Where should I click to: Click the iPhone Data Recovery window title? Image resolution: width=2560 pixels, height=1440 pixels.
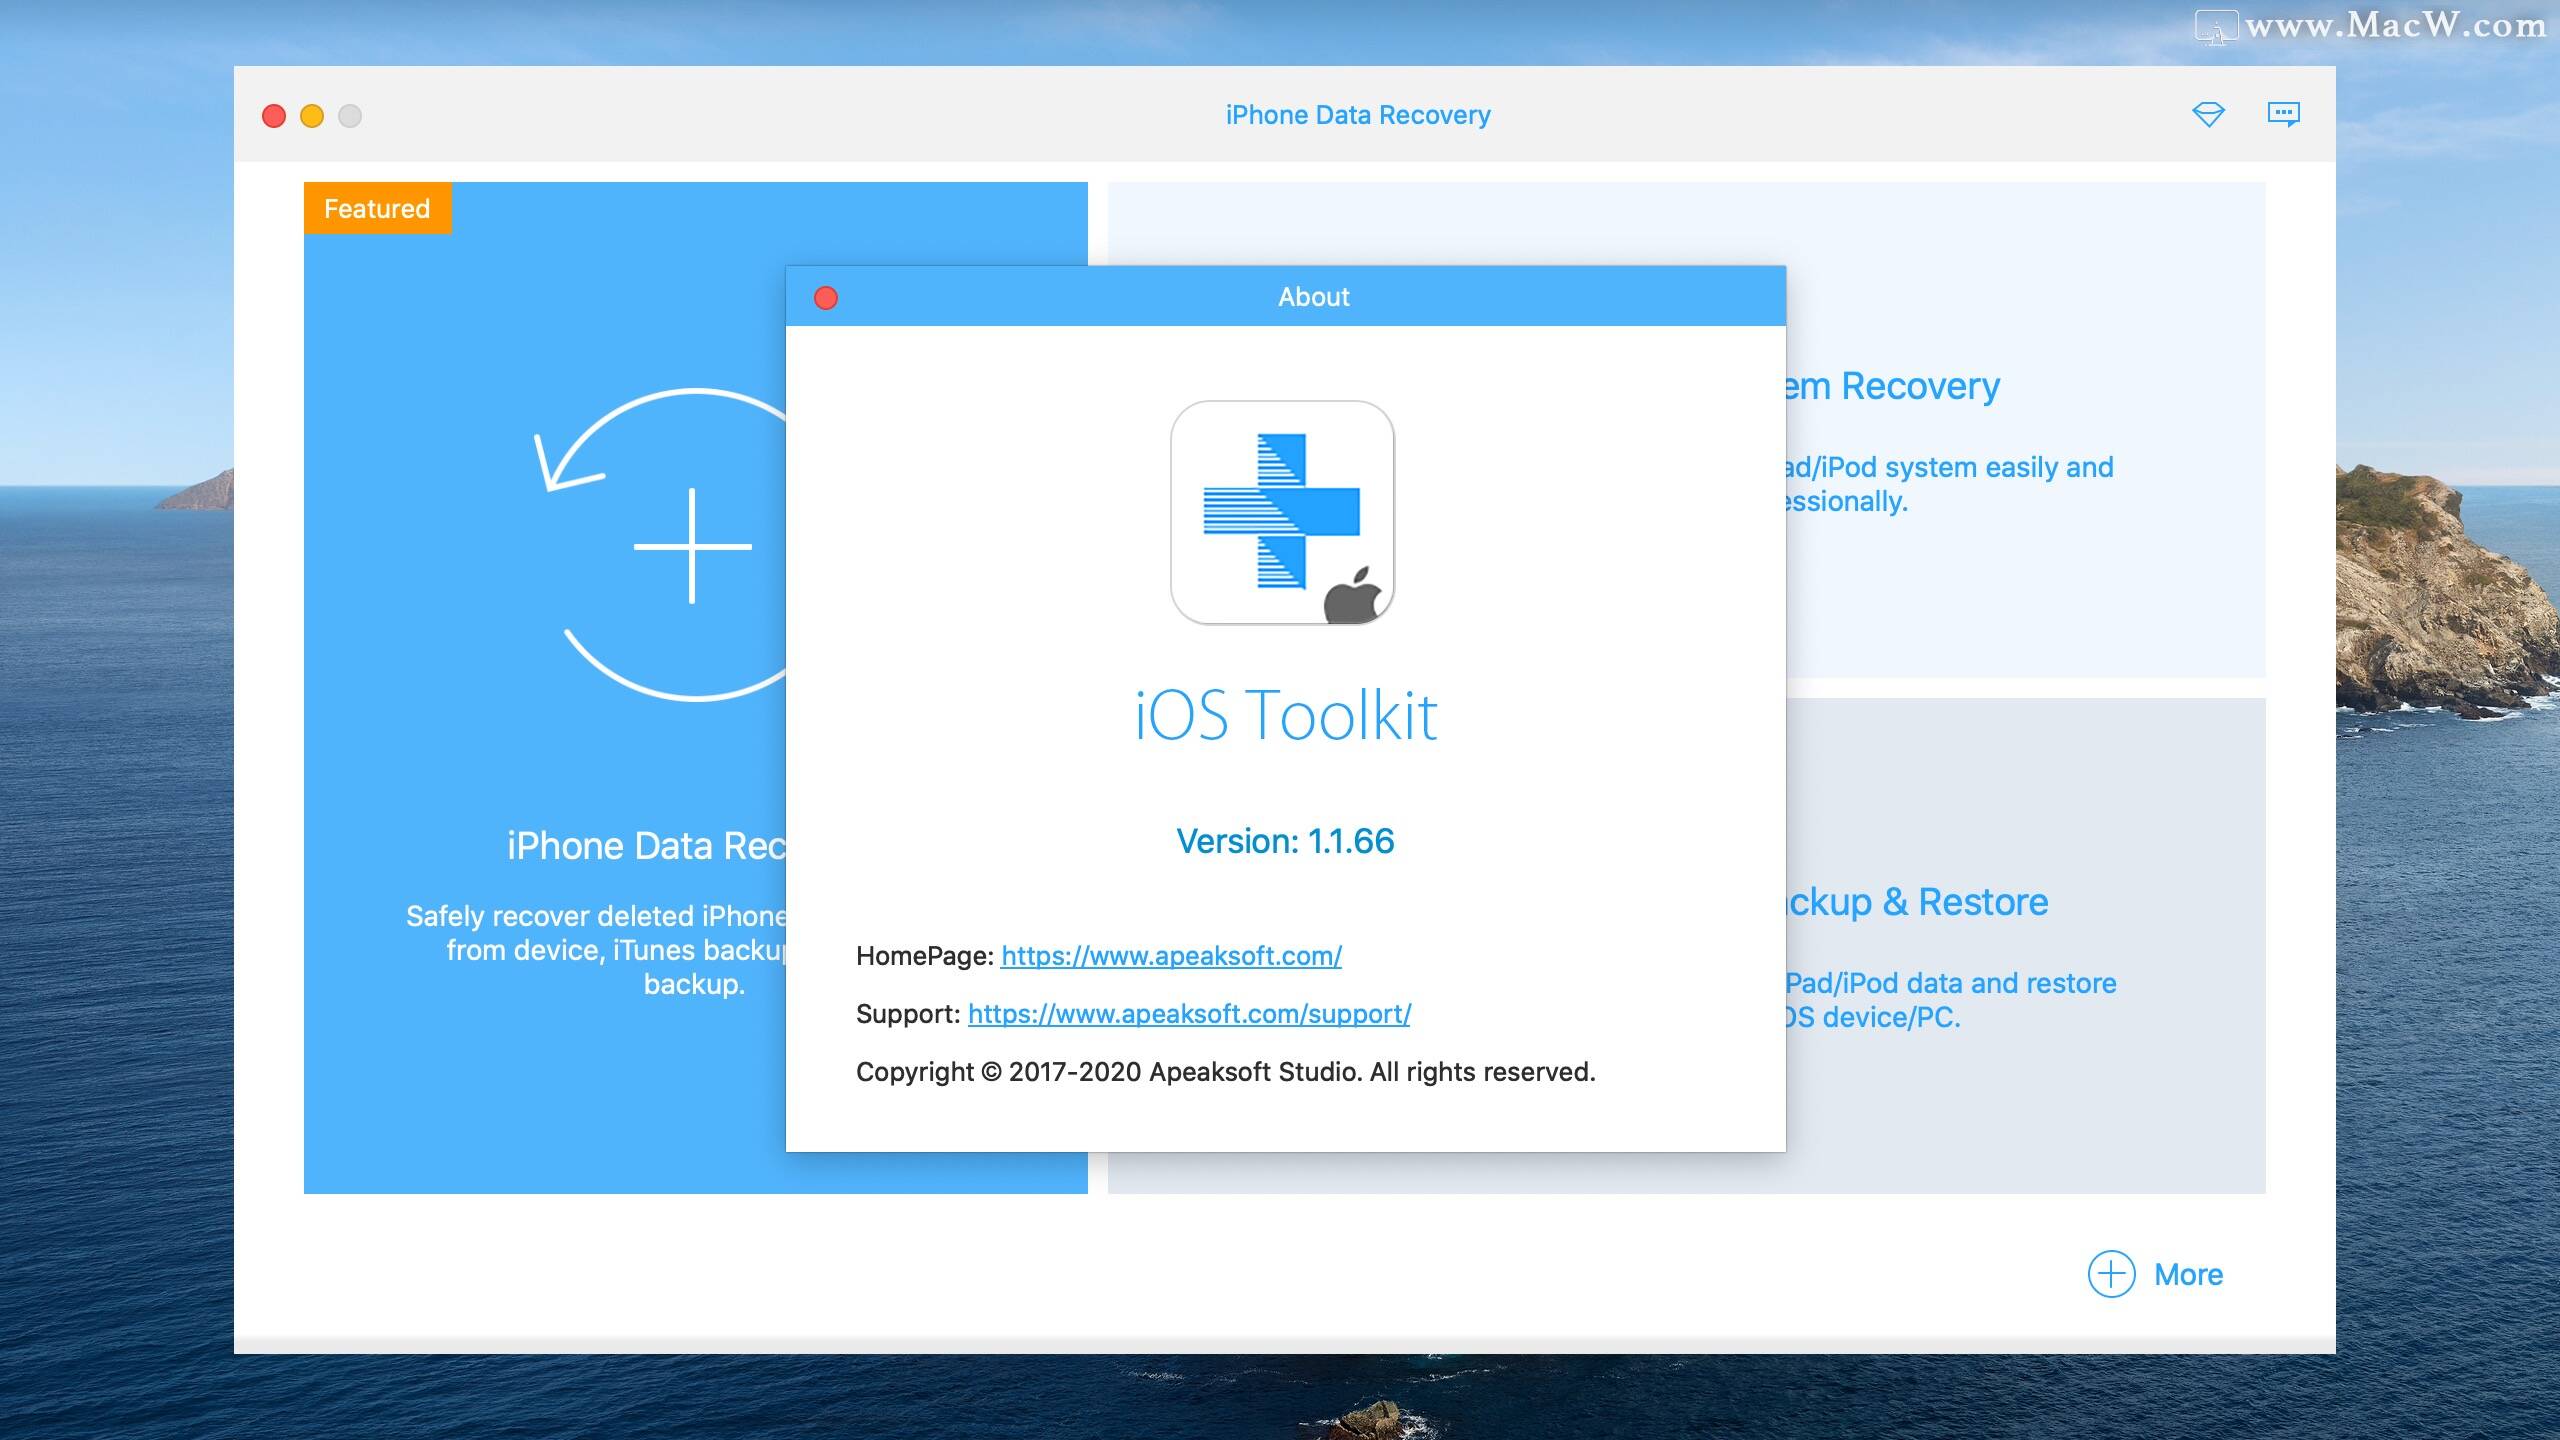(x=1358, y=115)
